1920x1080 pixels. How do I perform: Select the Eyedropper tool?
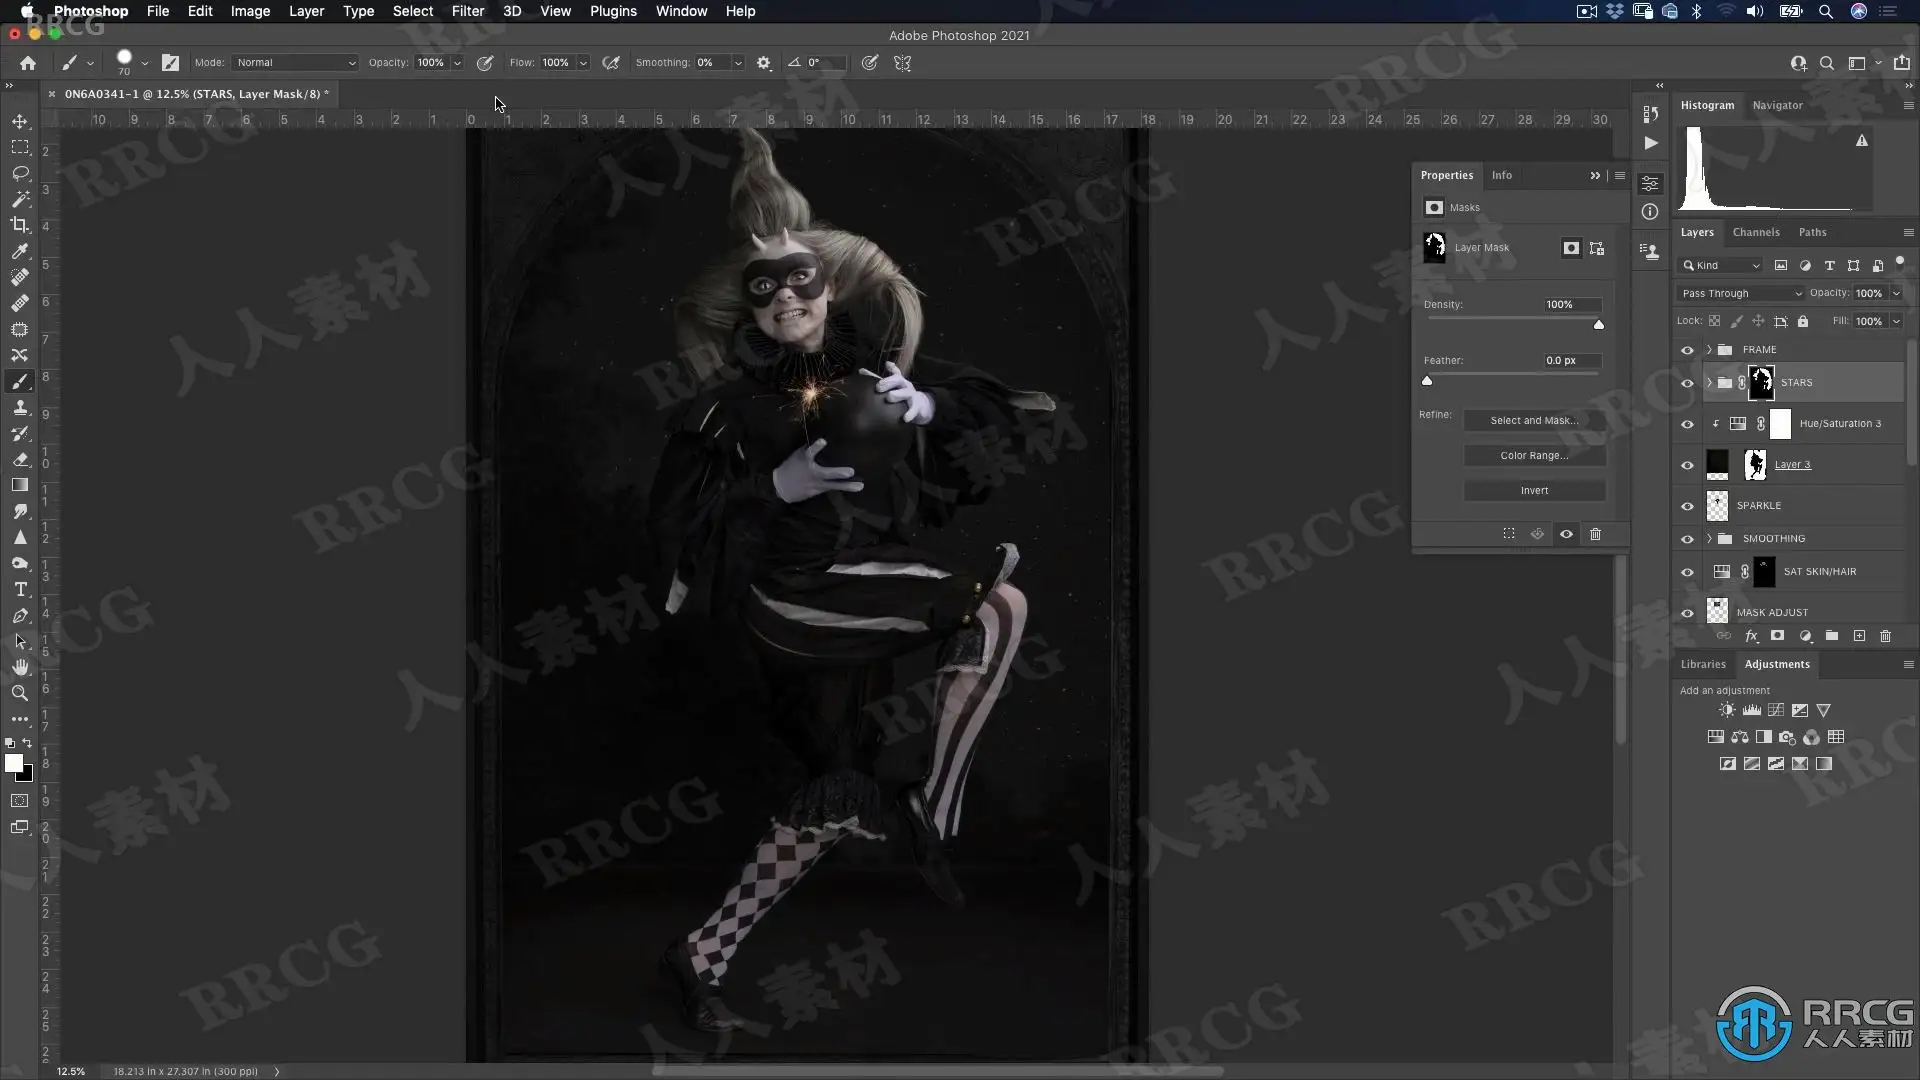pos(20,251)
